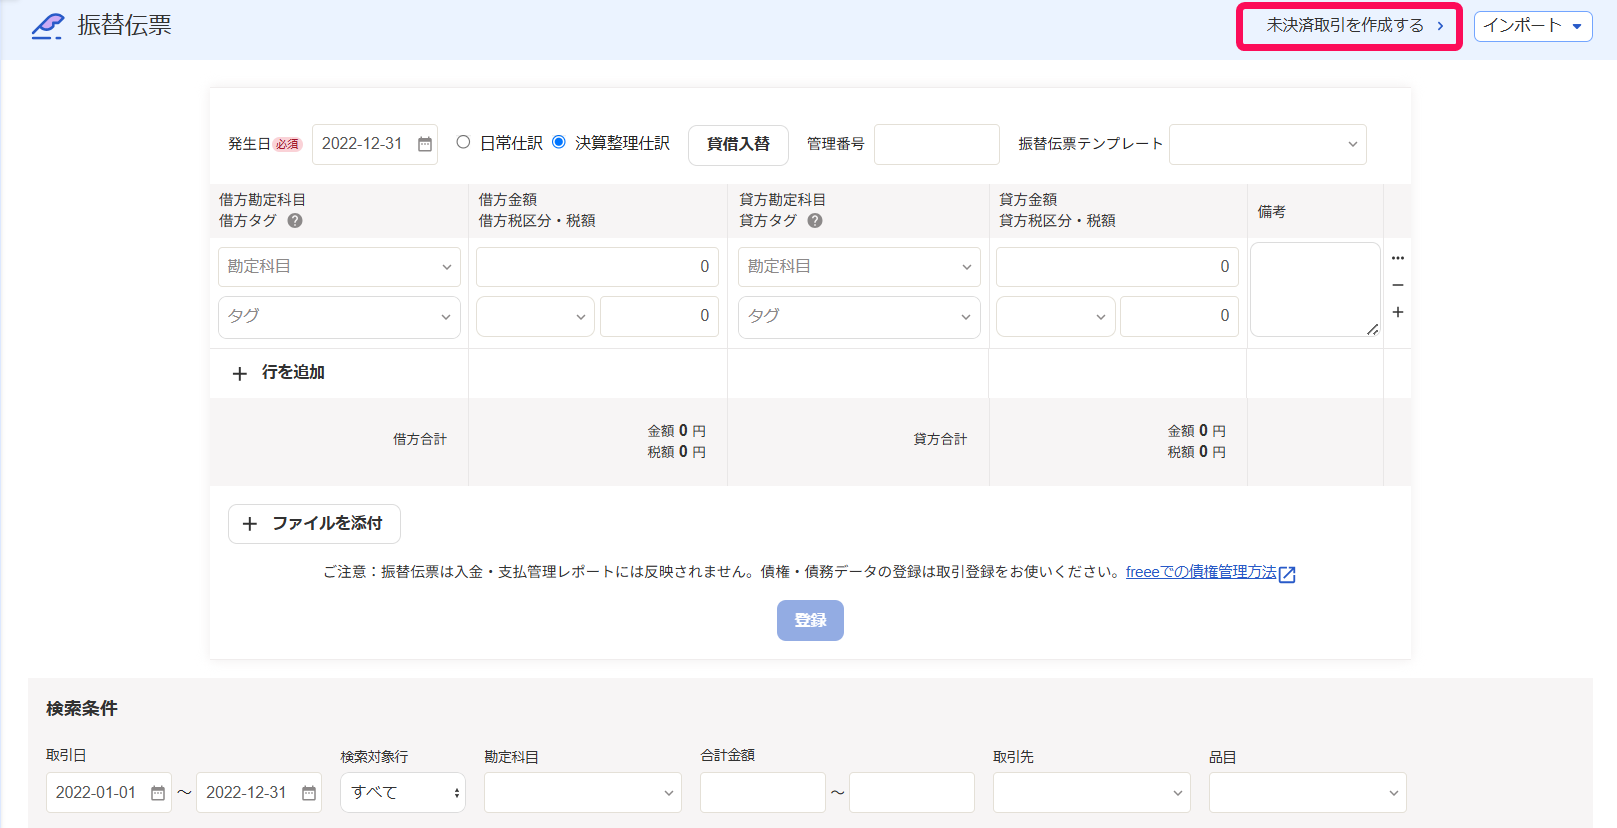Click the 貸借入替 button
Image resolution: width=1617 pixels, height=828 pixels.
pos(738,145)
